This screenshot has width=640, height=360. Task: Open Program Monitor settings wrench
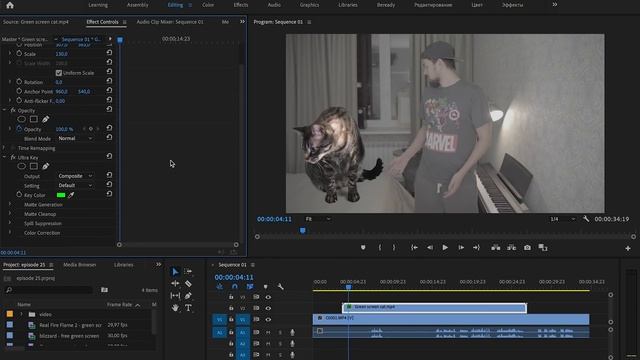tap(586, 219)
